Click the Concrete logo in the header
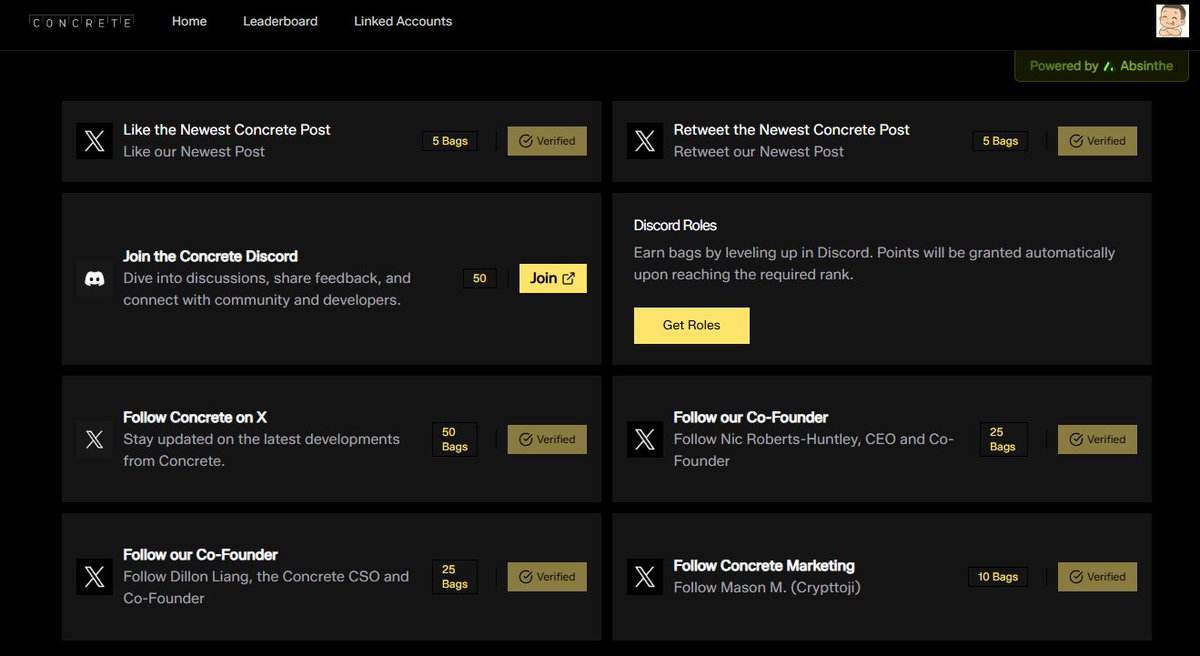 point(81,22)
